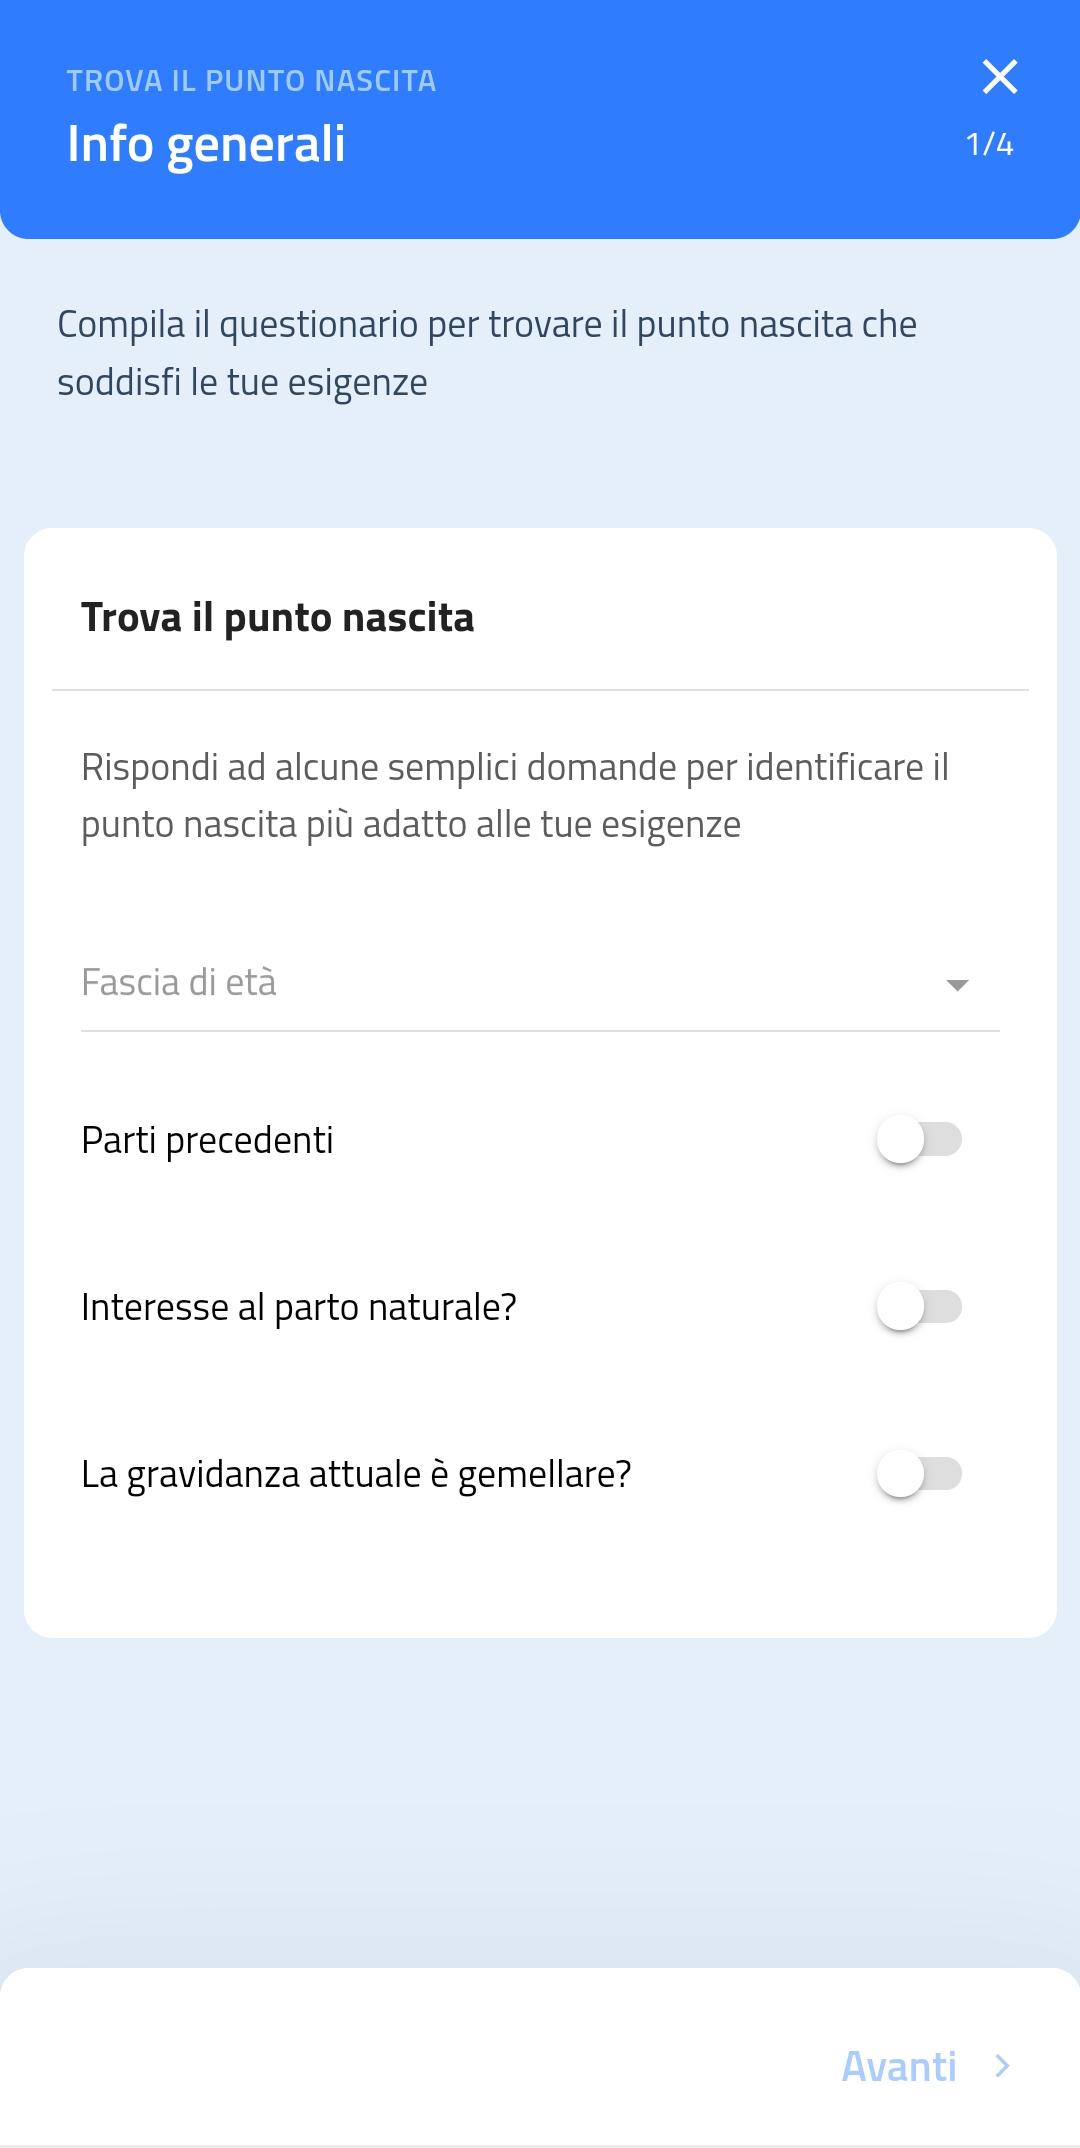This screenshot has height=2148, width=1080.
Task: Click the divider line under the card heading
Action: pos(540,690)
